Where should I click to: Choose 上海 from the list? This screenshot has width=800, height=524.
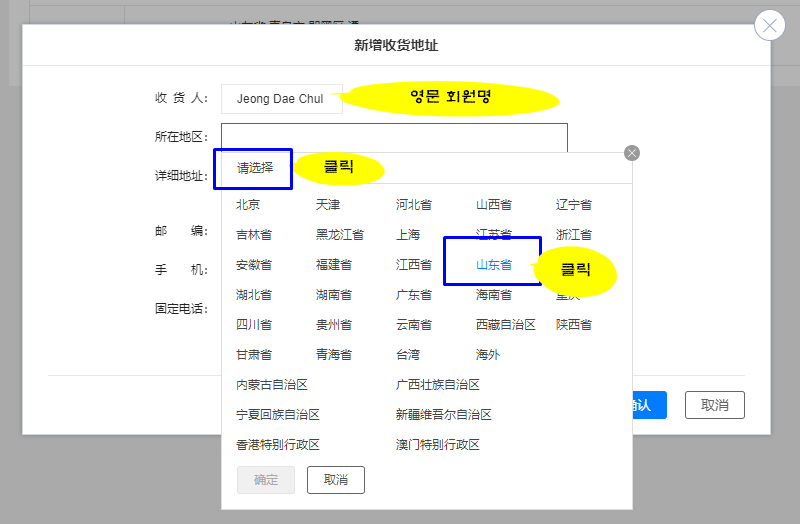(x=408, y=235)
